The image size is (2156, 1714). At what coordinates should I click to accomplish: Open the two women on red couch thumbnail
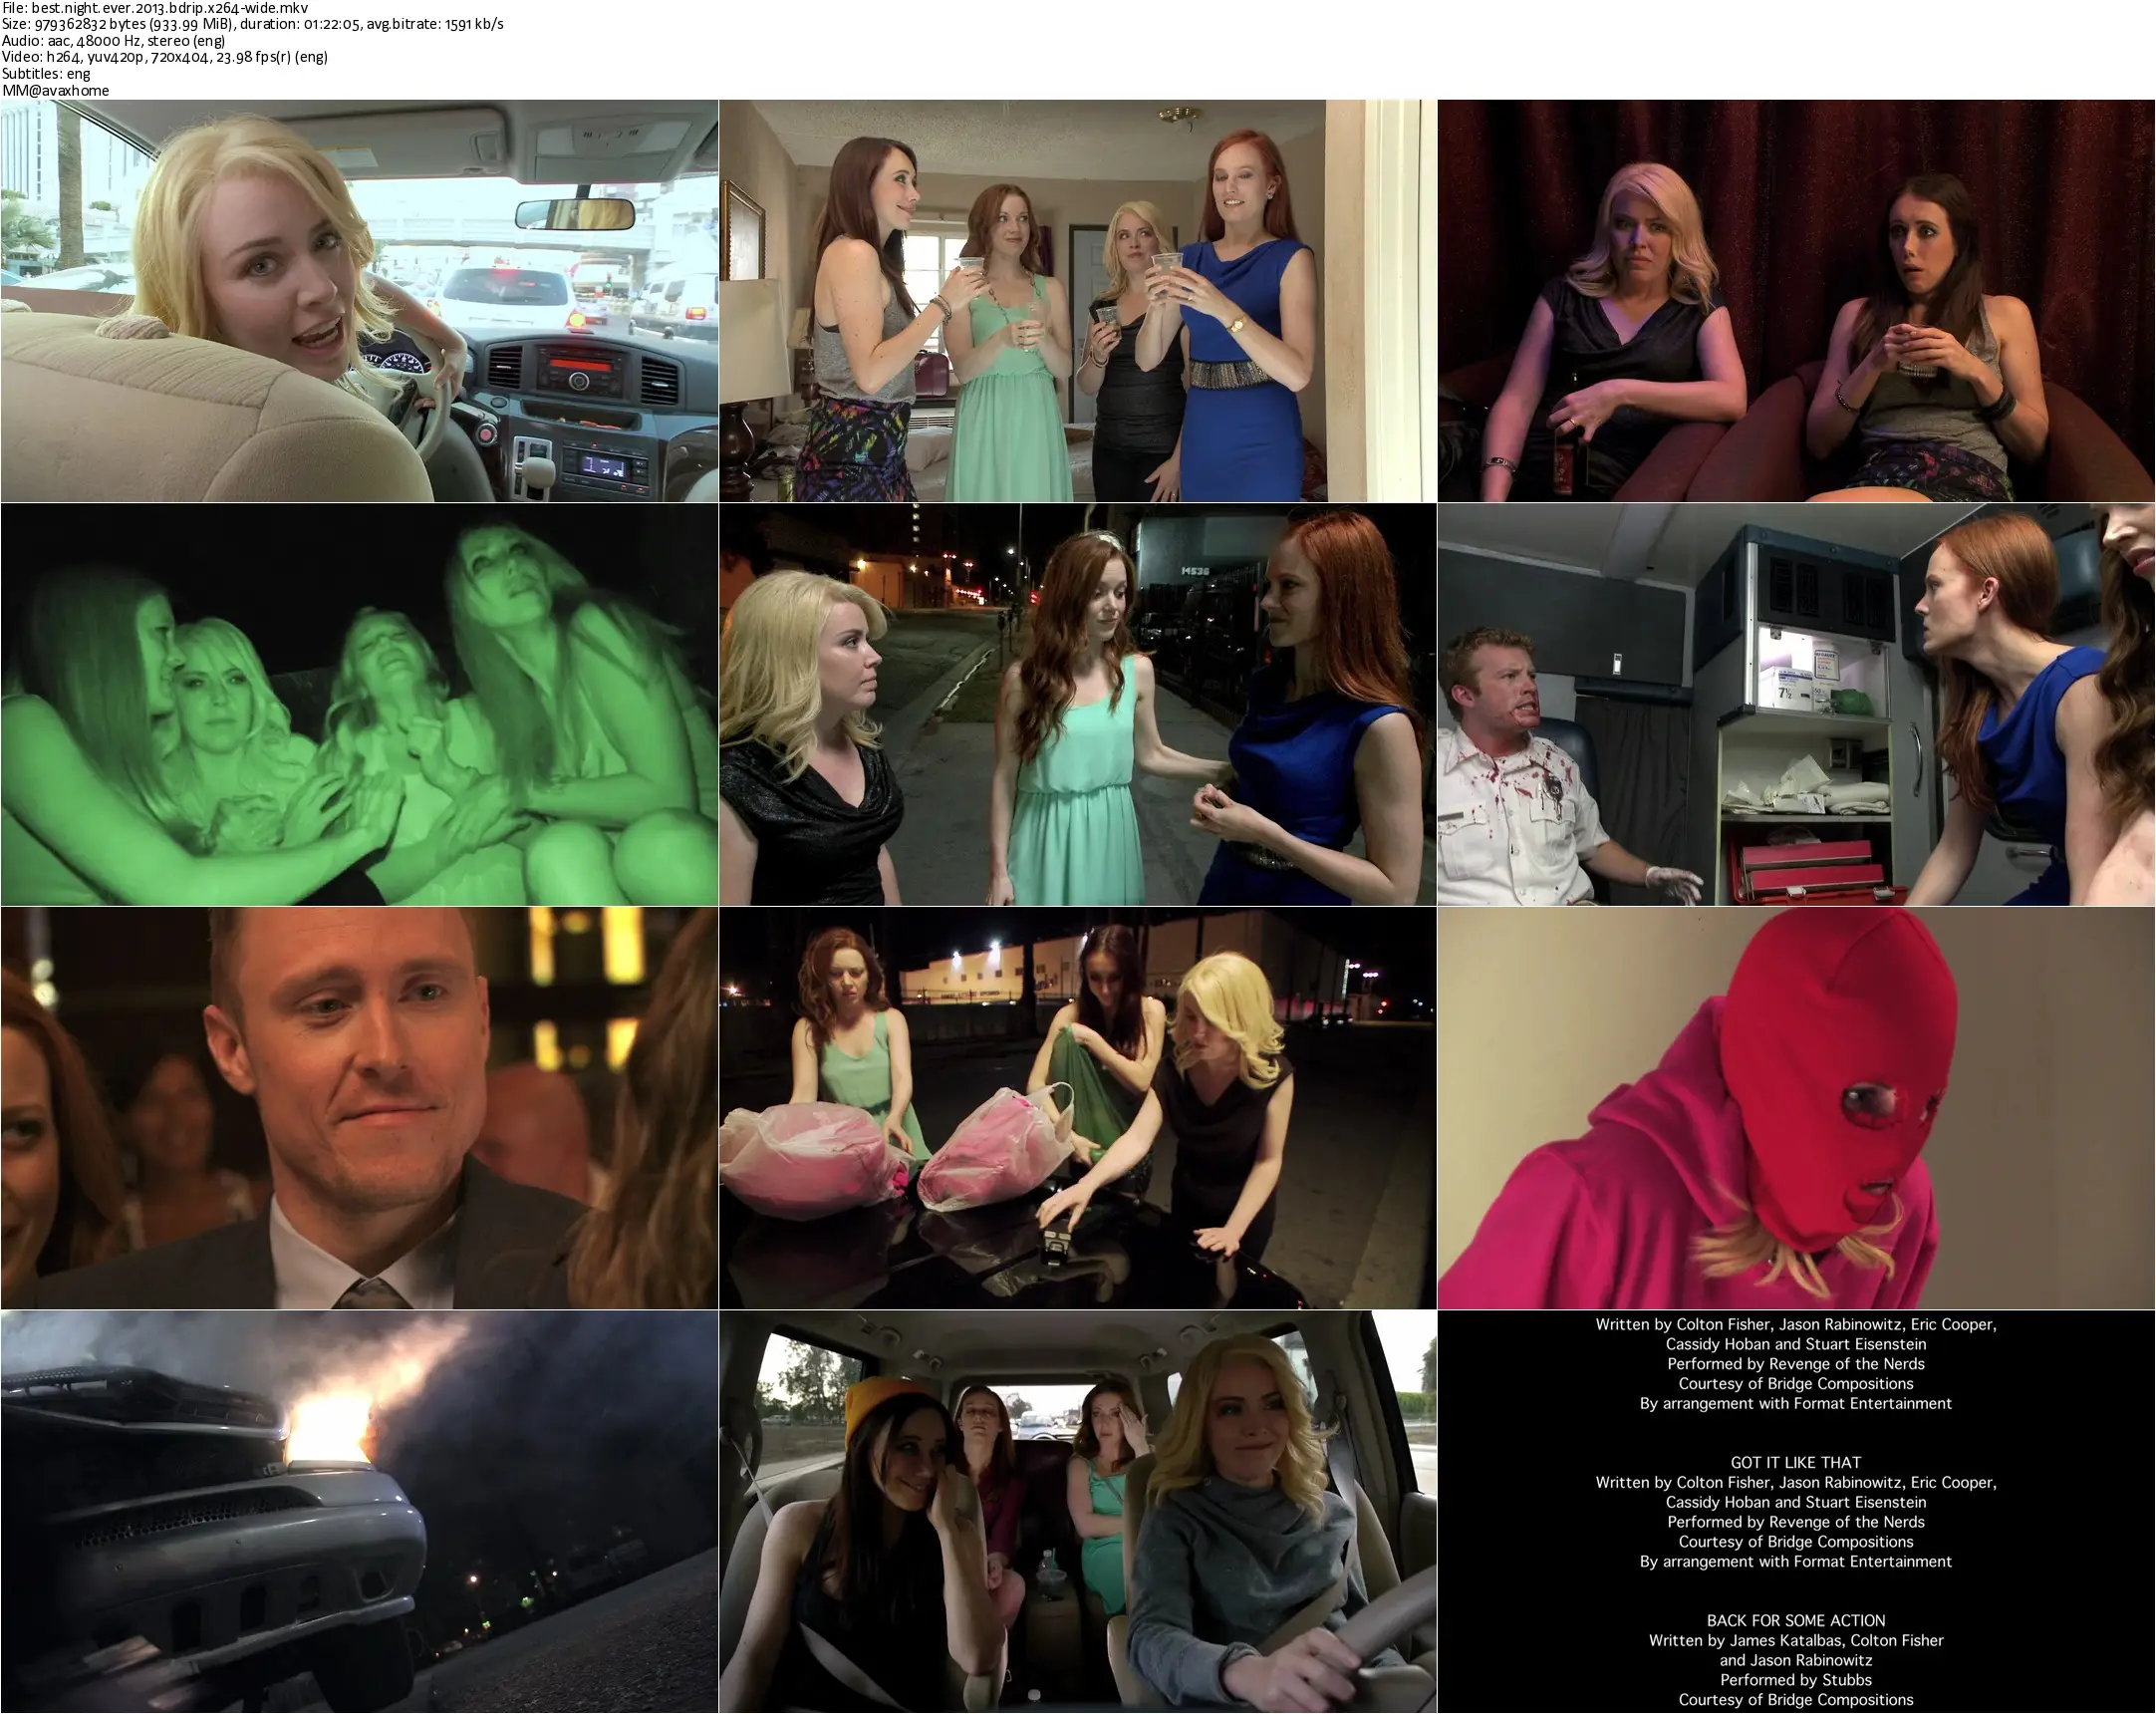click(x=1796, y=300)
